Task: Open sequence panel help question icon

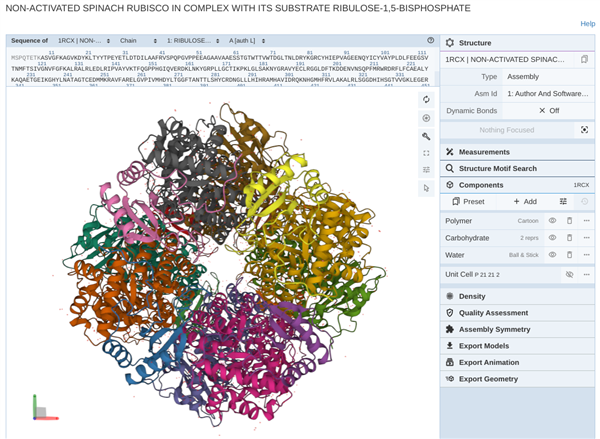Action: 430,41
